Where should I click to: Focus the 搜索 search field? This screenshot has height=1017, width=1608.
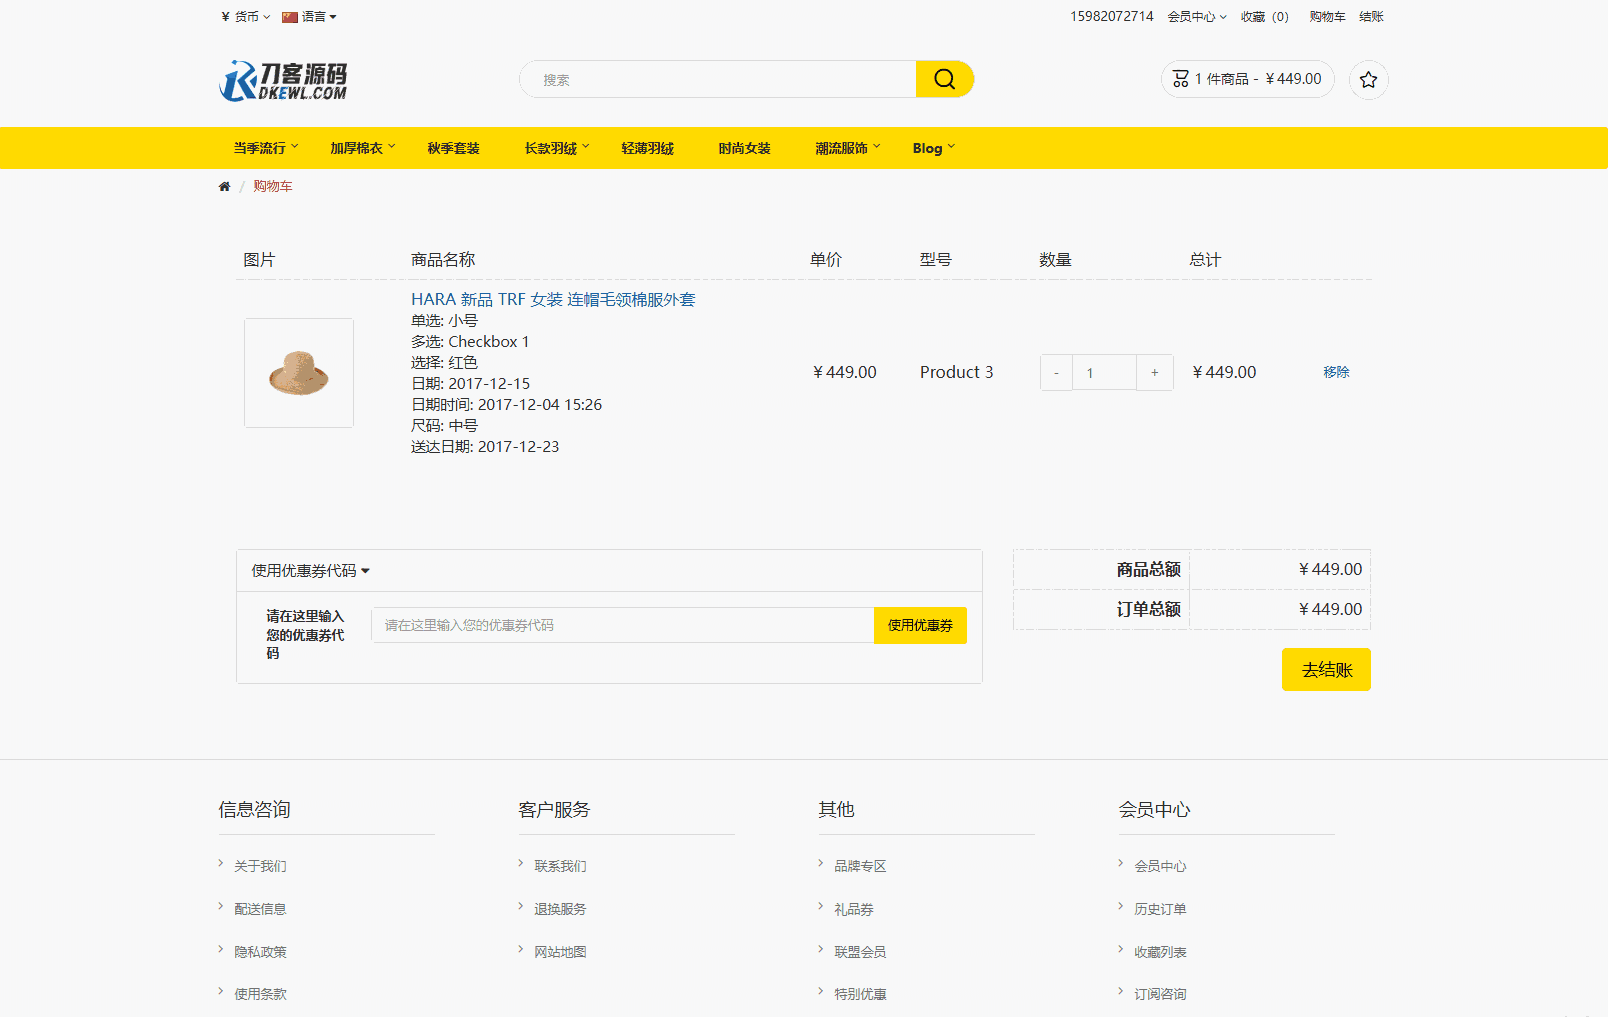click(x=718, y=79)
